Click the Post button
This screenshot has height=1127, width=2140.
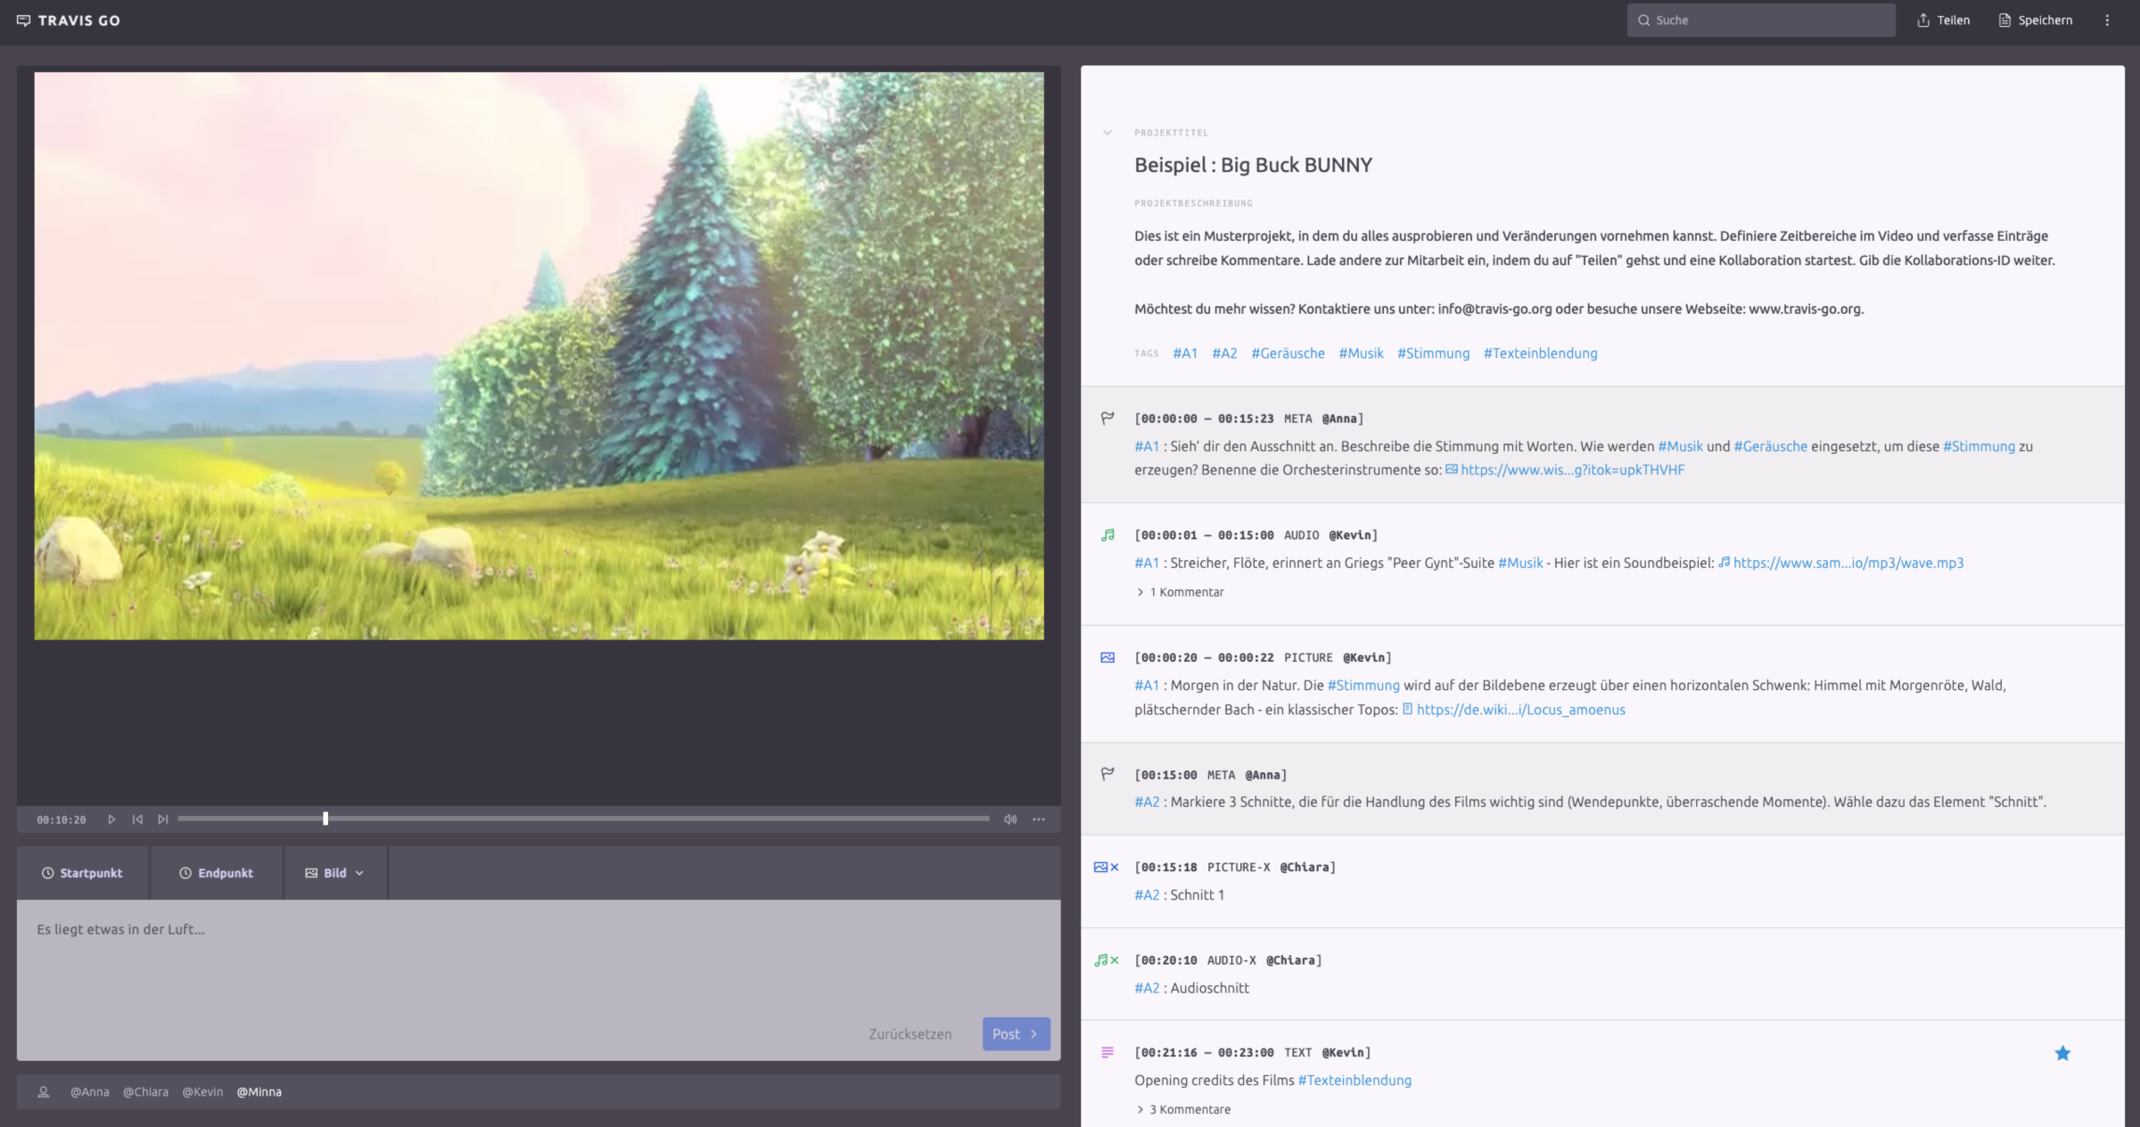[x=1016, y=1033]
